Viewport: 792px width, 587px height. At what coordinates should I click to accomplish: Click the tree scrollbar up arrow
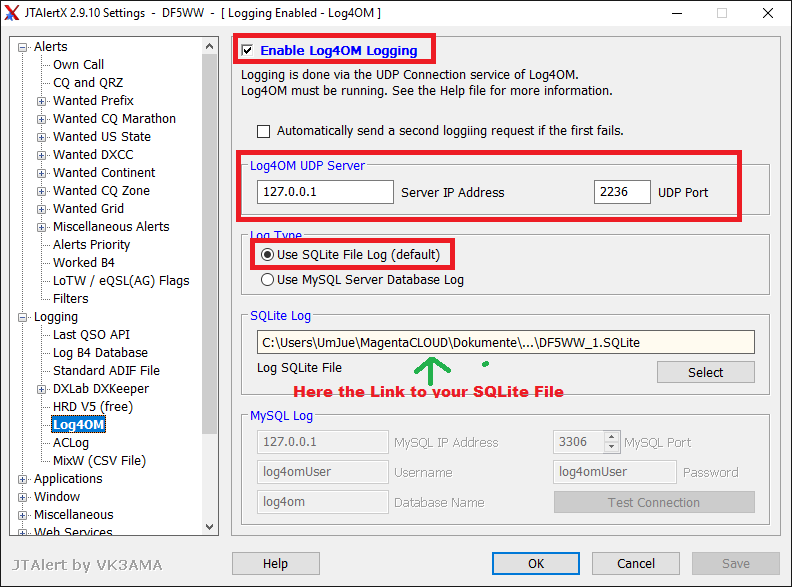tap(210, 46)
